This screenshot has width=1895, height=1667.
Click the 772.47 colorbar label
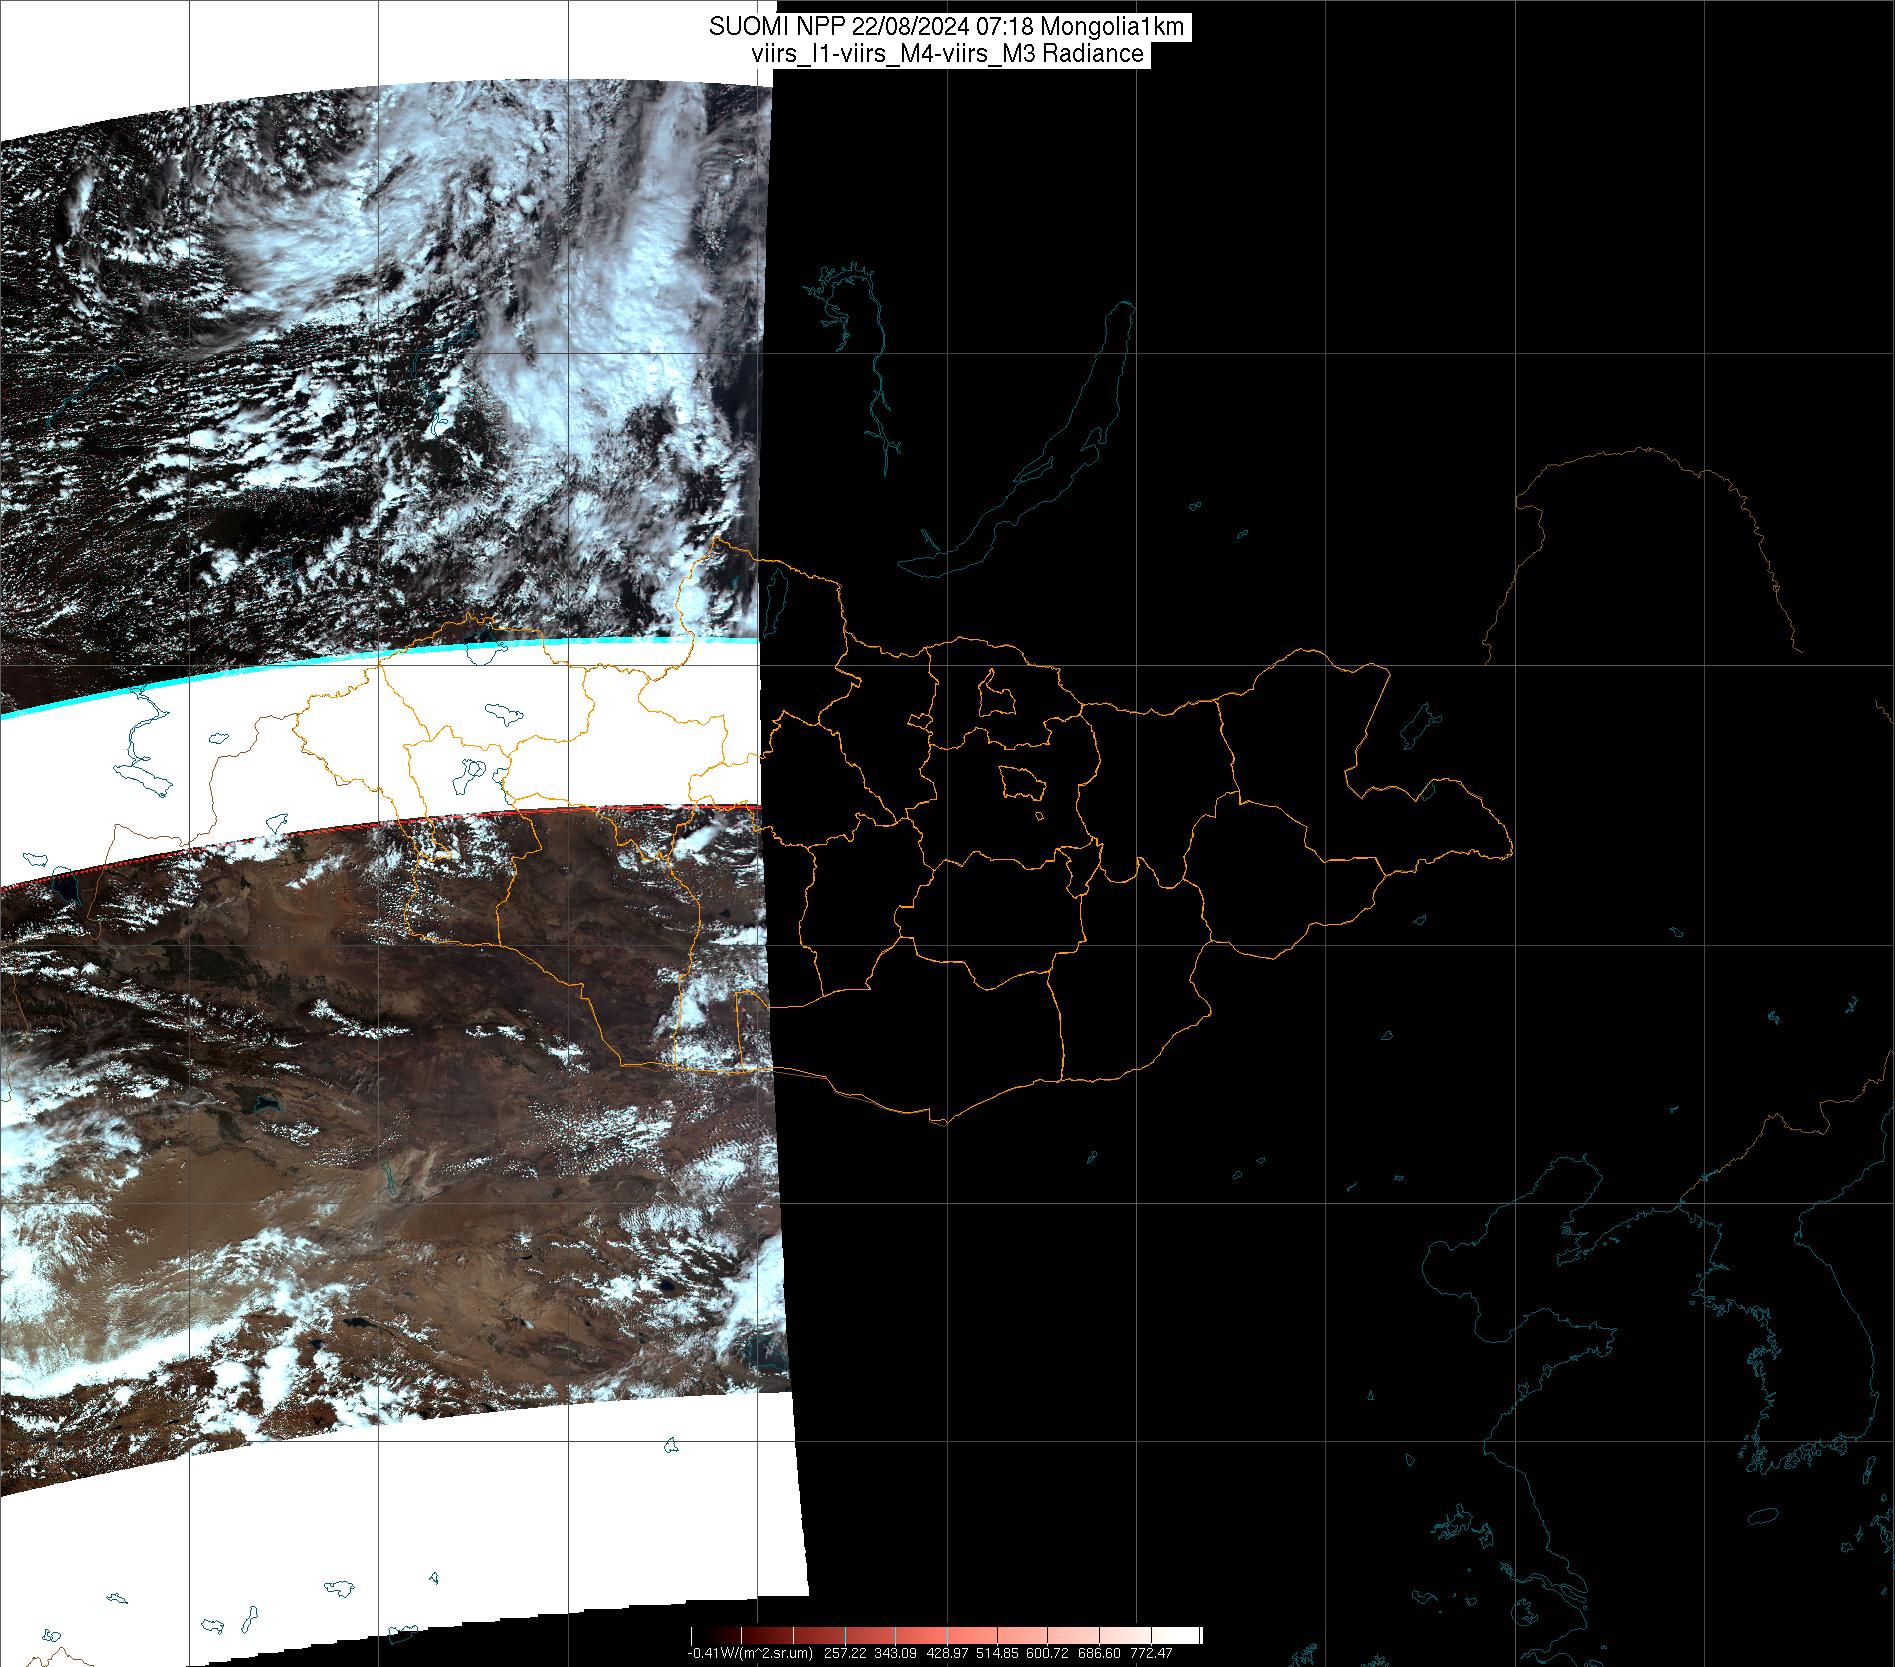tap(1151, 1653)
